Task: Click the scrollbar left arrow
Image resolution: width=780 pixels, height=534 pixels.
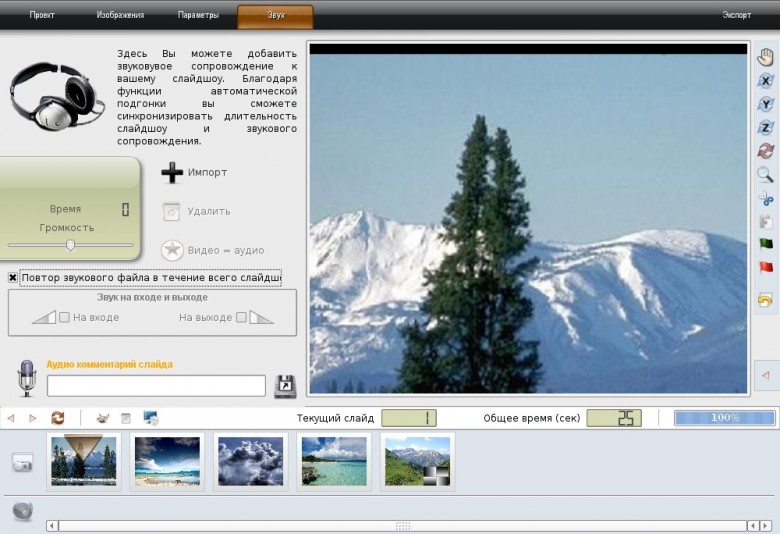Action: pyautogui.click(x=52, y=526)
